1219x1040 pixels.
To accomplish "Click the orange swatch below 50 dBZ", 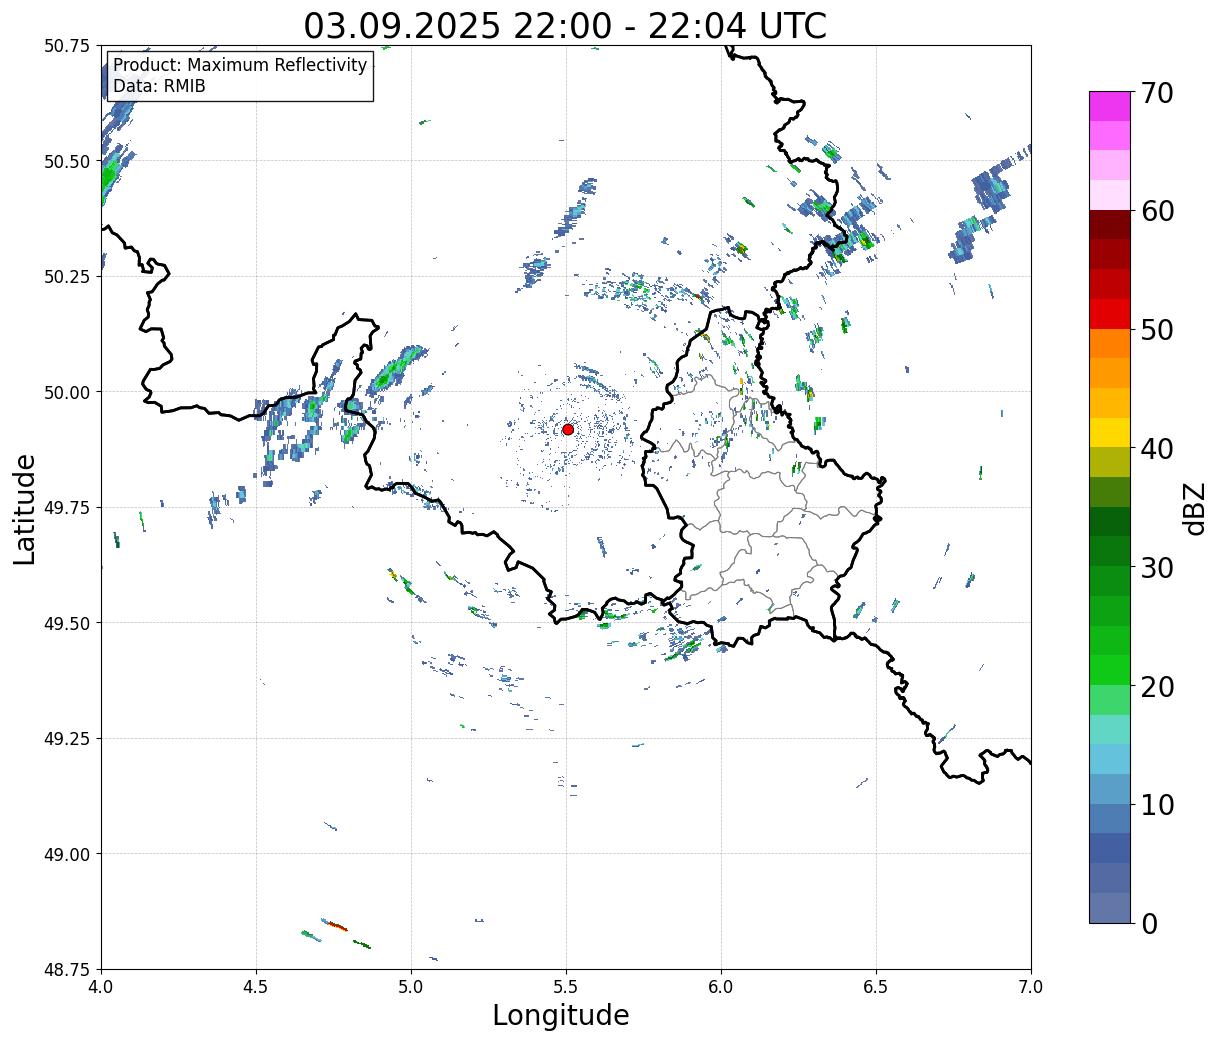I will click(x=1110, y=343).
